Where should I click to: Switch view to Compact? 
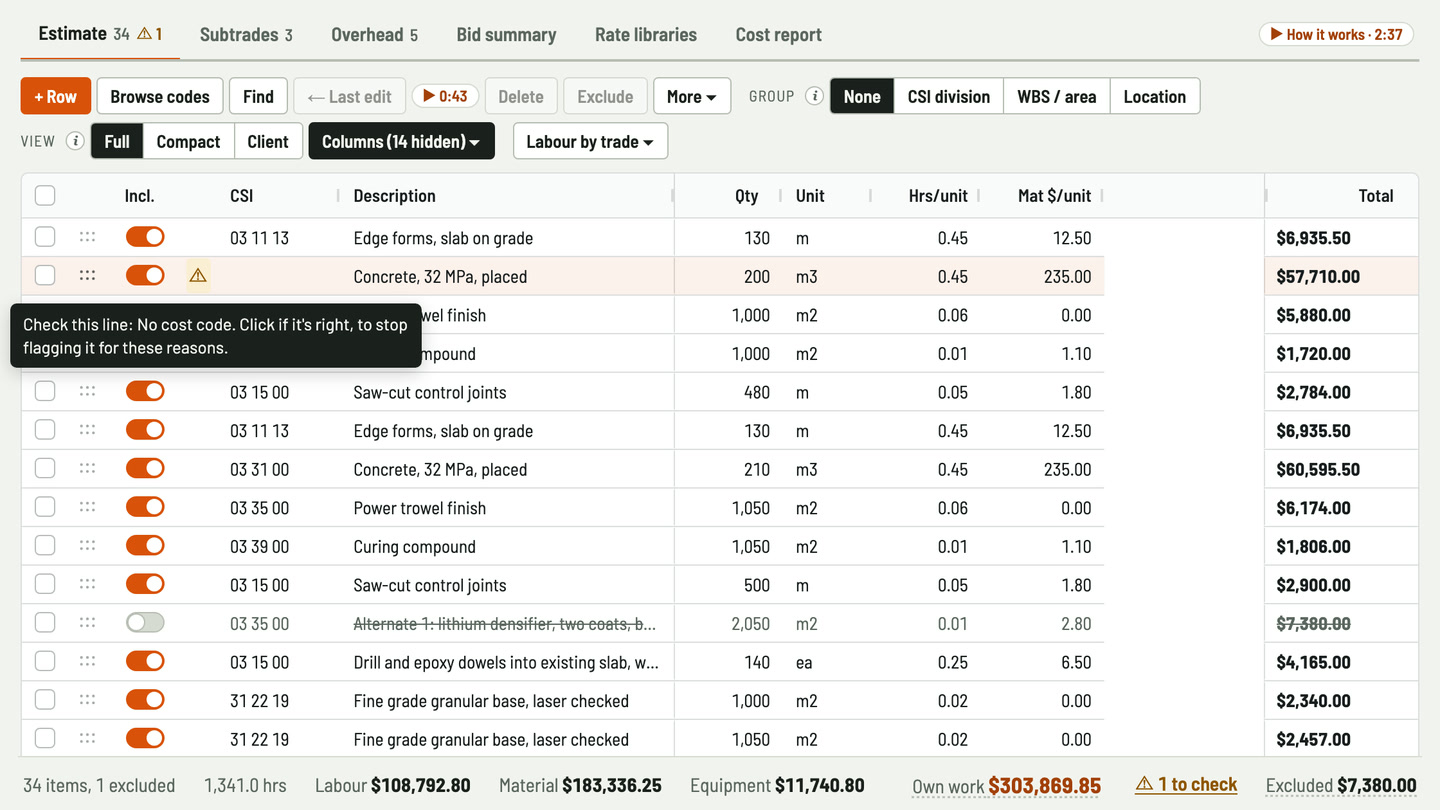(188, 141)
